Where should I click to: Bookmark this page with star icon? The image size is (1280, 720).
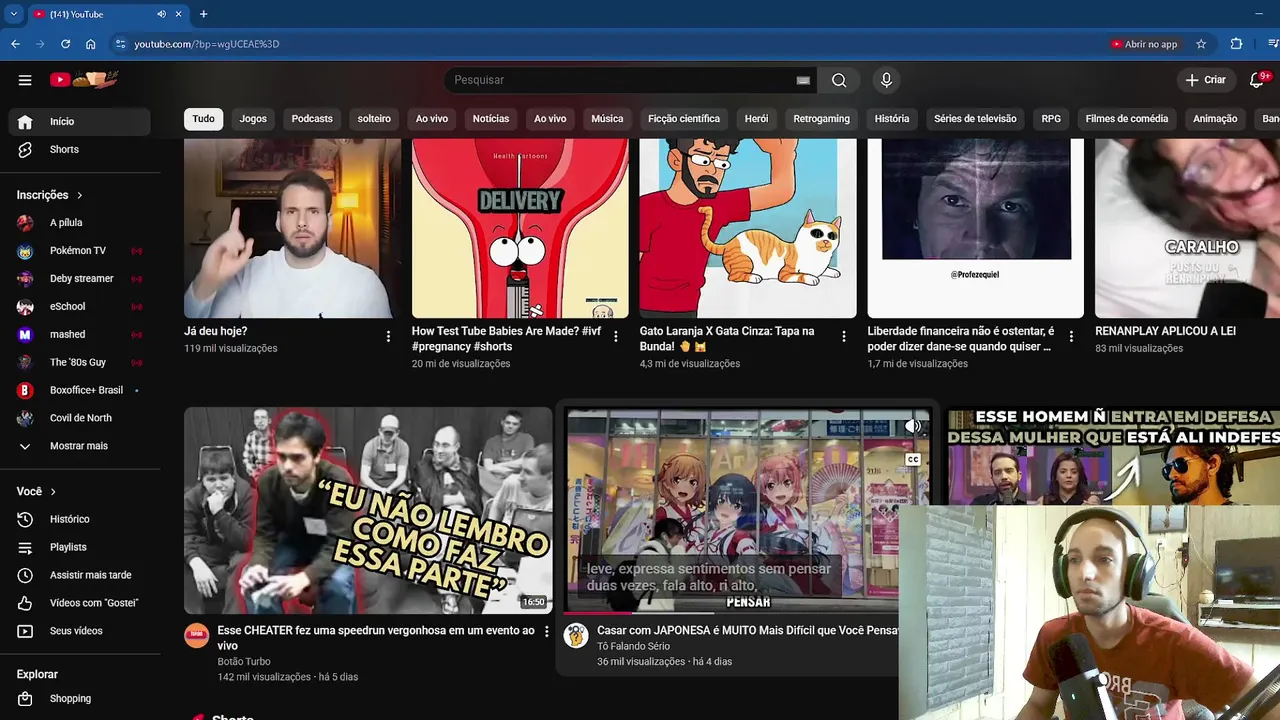(1201, 44)
